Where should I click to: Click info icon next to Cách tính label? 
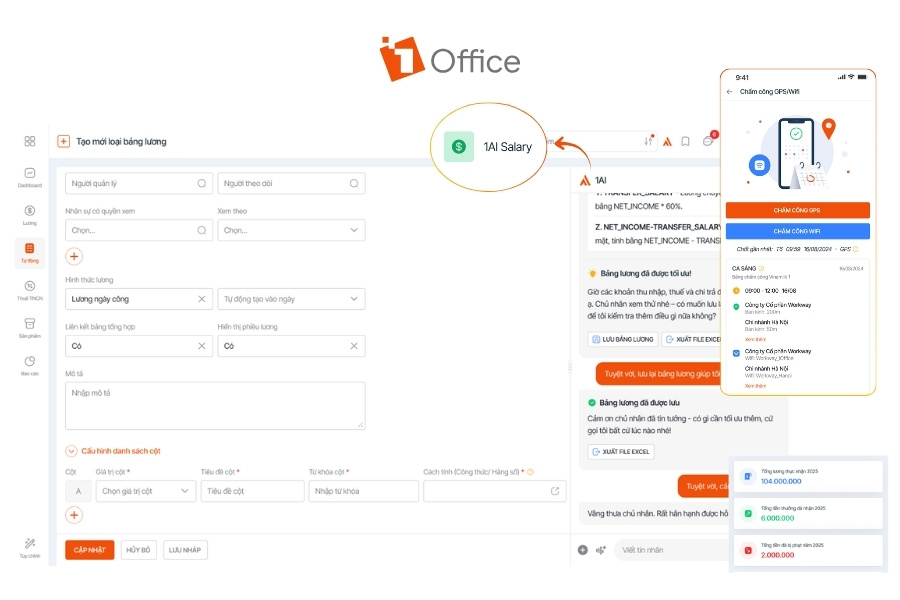click(x=530, y=472)
